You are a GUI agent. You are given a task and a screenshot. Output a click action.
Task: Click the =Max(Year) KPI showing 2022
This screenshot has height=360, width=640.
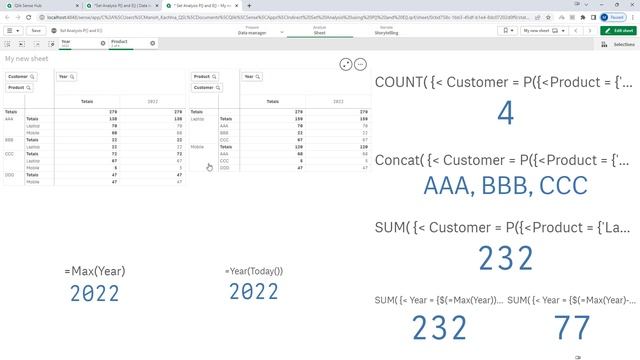[94, 293]
